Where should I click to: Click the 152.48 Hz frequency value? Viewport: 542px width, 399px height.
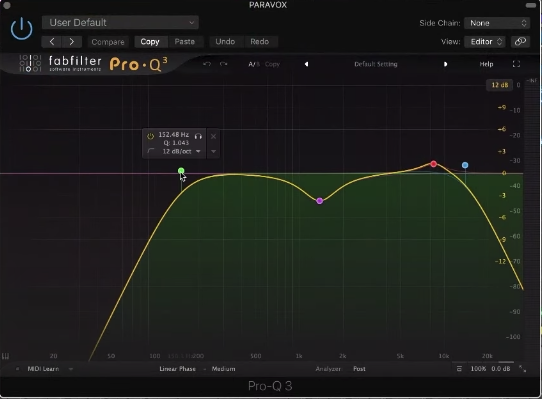(x=174, y=134)
